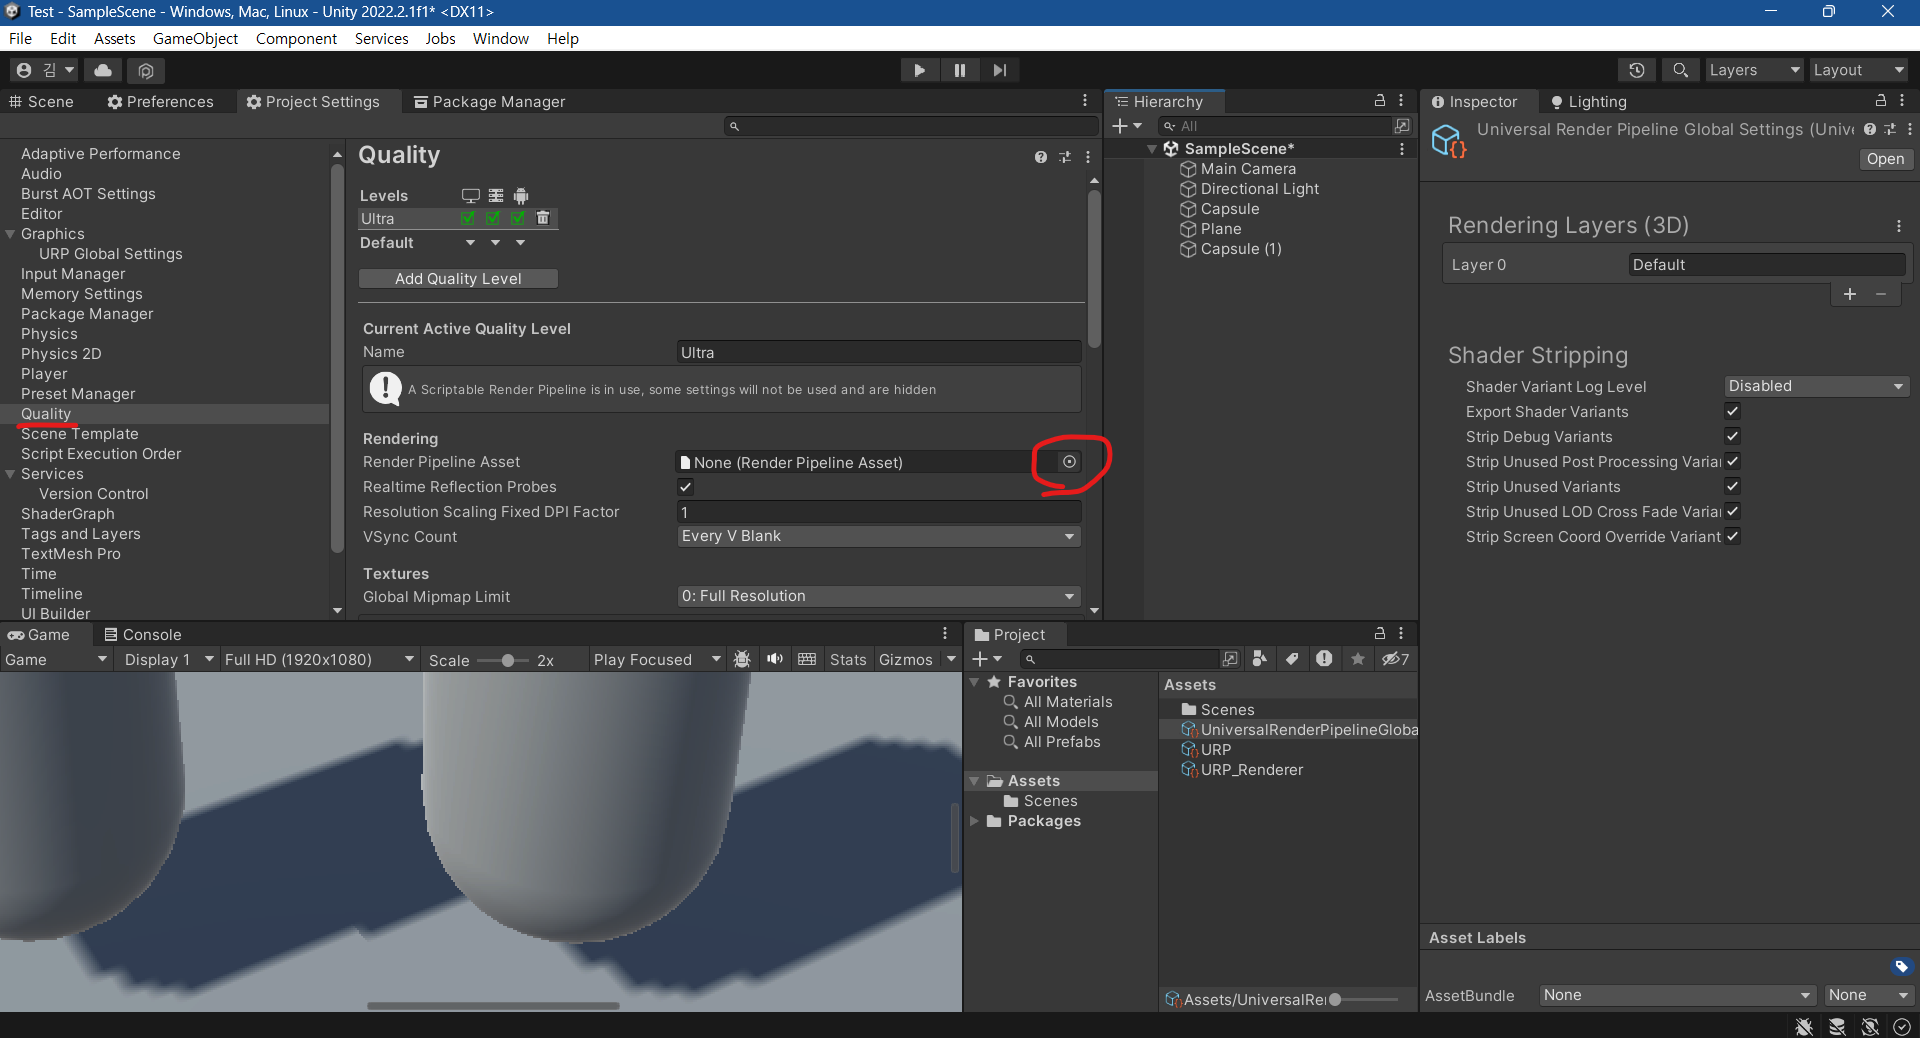
Task: Toggle Strip Unused Post Processing Variants checkbox
Action: coord(1733,461)
